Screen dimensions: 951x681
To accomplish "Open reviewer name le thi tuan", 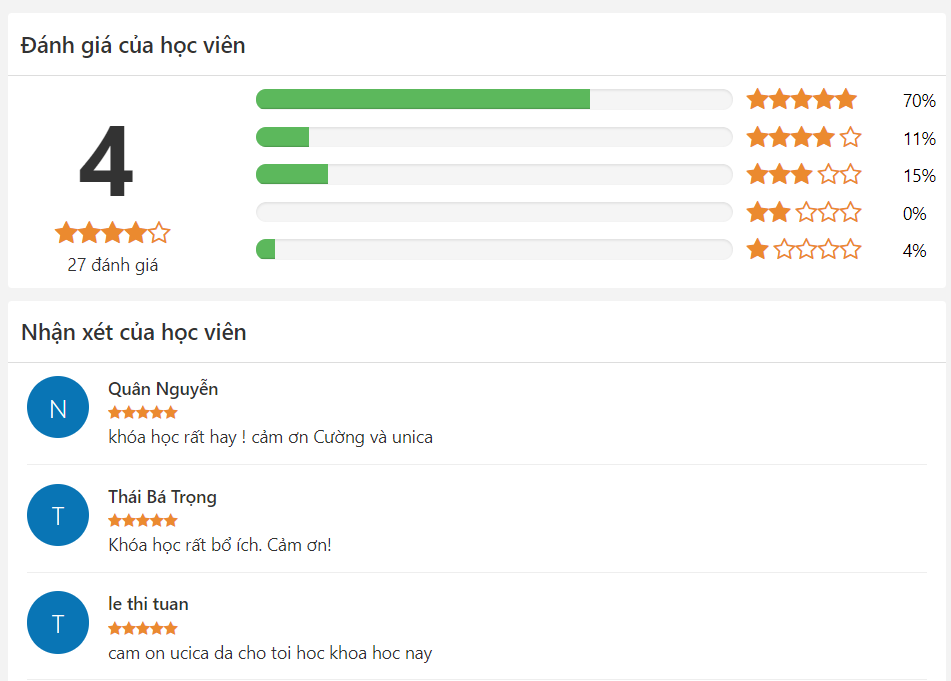I will (148, 604).
